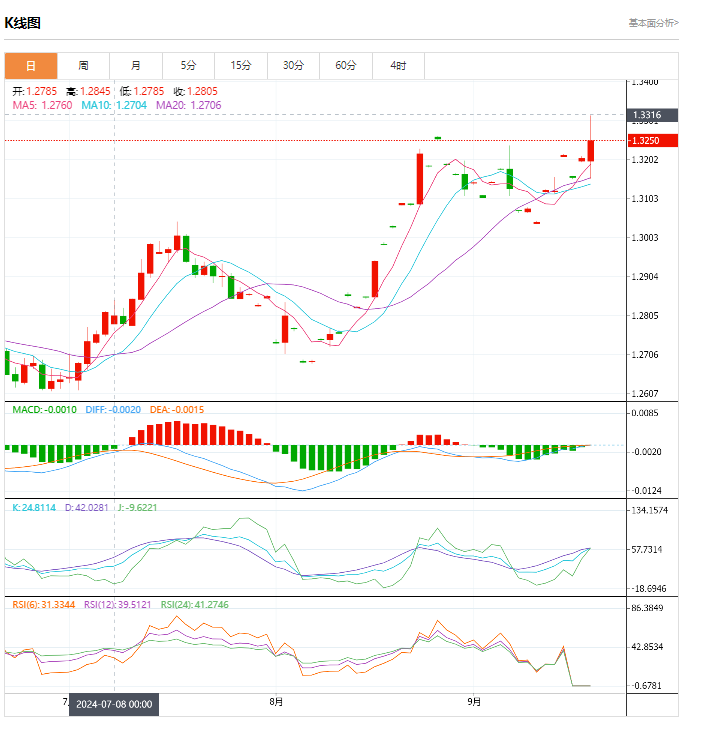Click the 1.2706 price axis label
The image size is (721, 730).
[645, 355]
